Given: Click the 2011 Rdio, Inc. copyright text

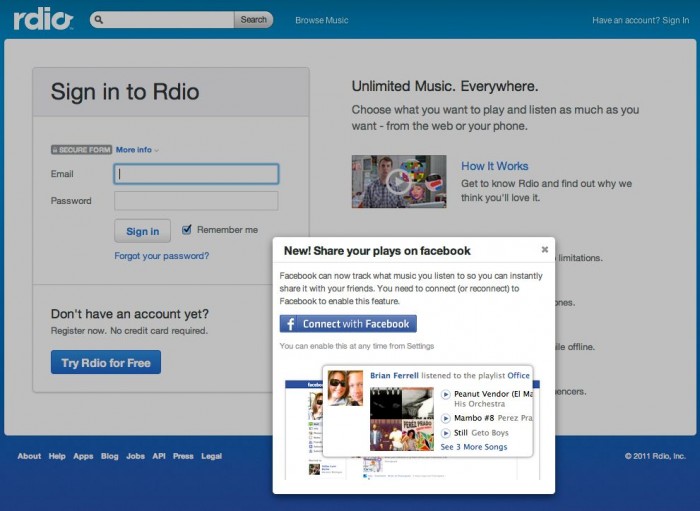Looking at the screenshot, I should pyautogui.click(x=655, y=456).
